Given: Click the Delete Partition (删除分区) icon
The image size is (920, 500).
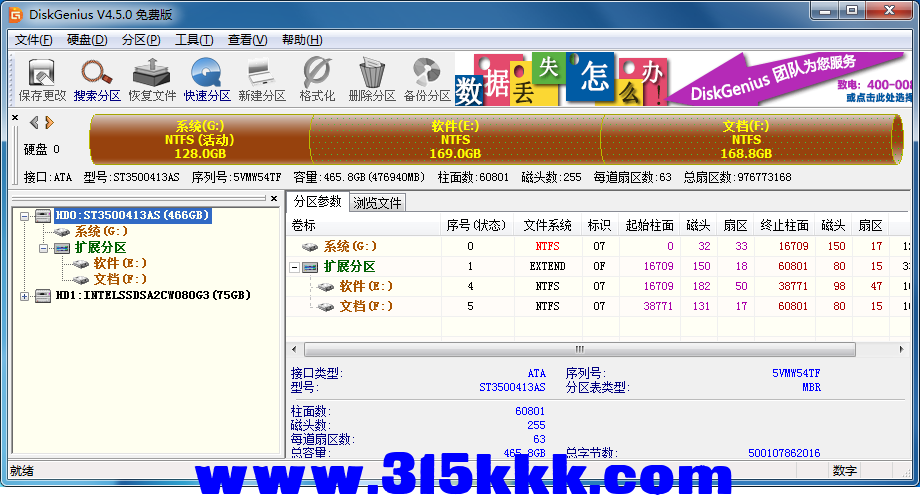Looking at the screenshot, I should pos(372,80).
